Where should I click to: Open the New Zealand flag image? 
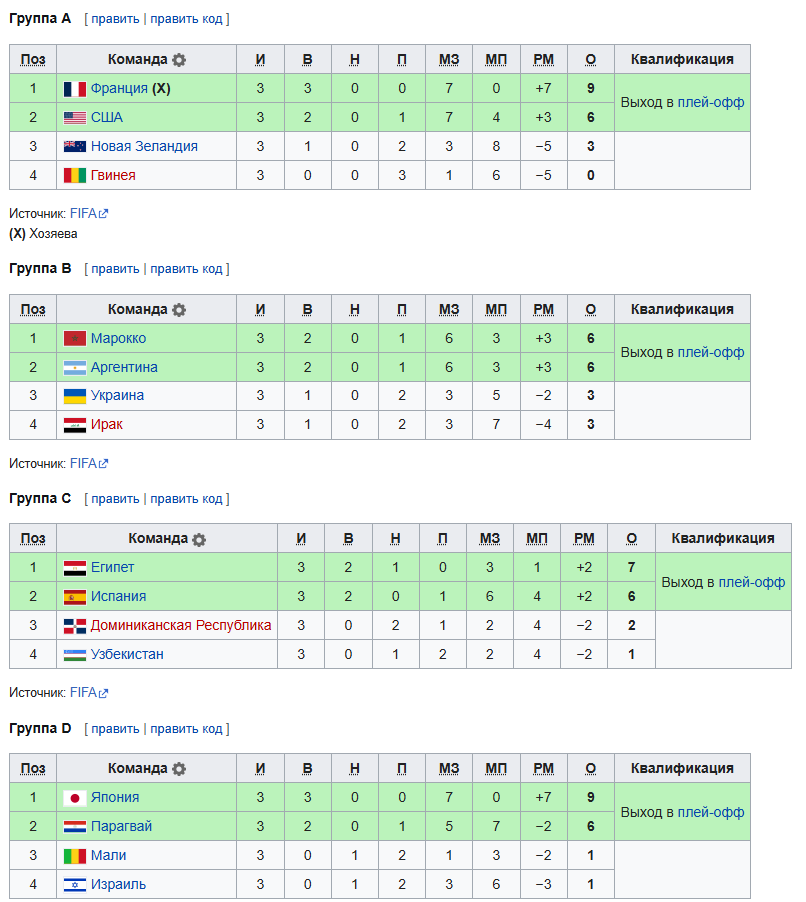point(75,147)
